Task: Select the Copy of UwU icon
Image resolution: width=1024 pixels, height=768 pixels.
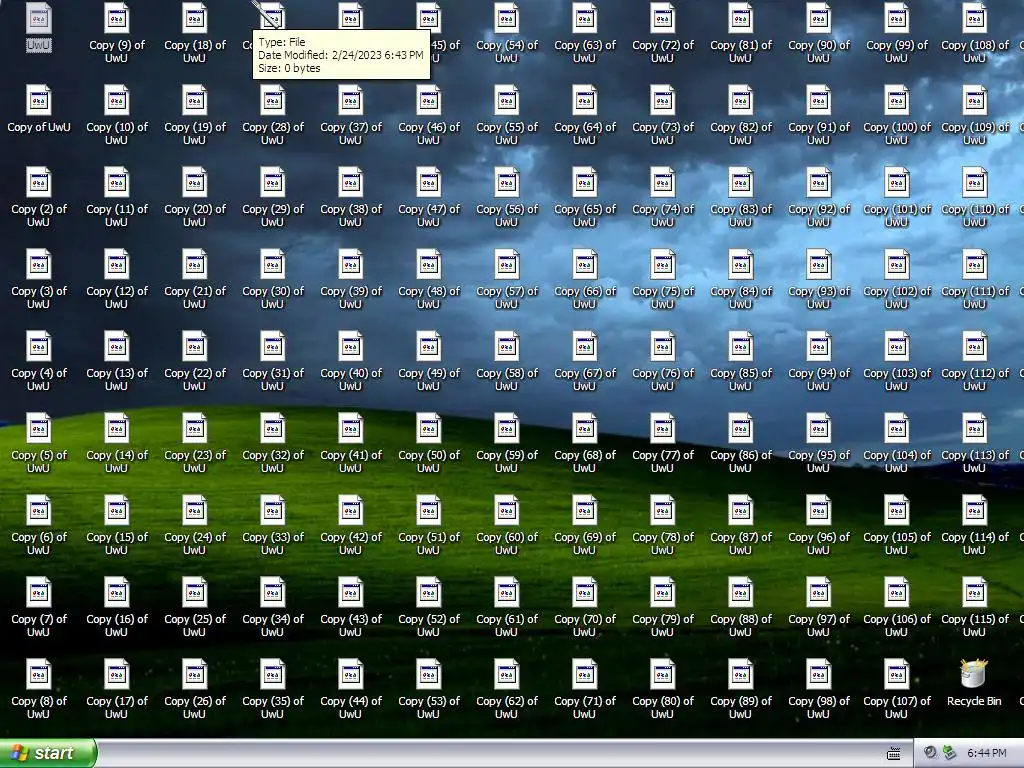Action: [x=39, y=101]
